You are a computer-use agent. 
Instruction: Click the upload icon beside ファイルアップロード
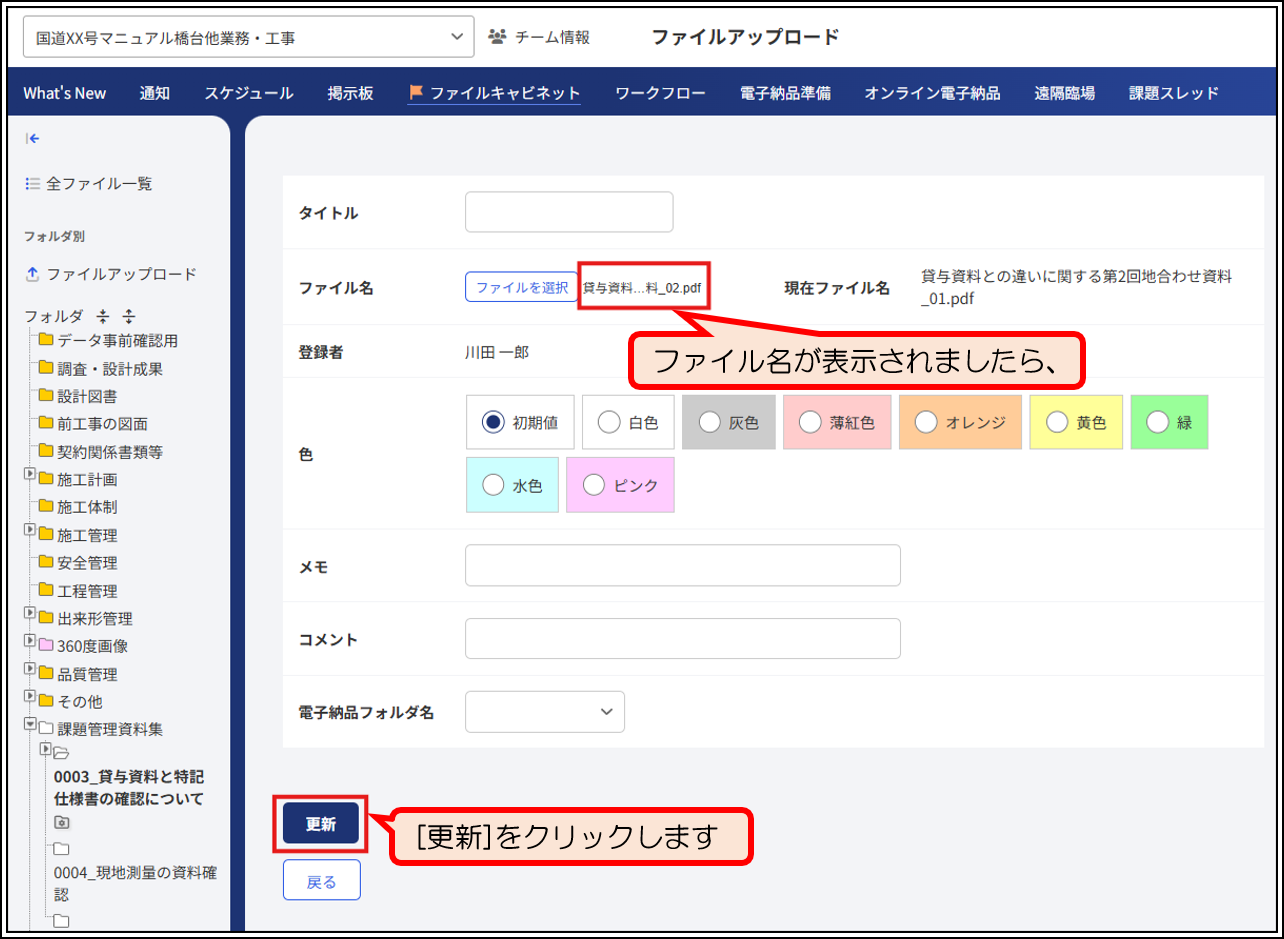tap(32, 274)
